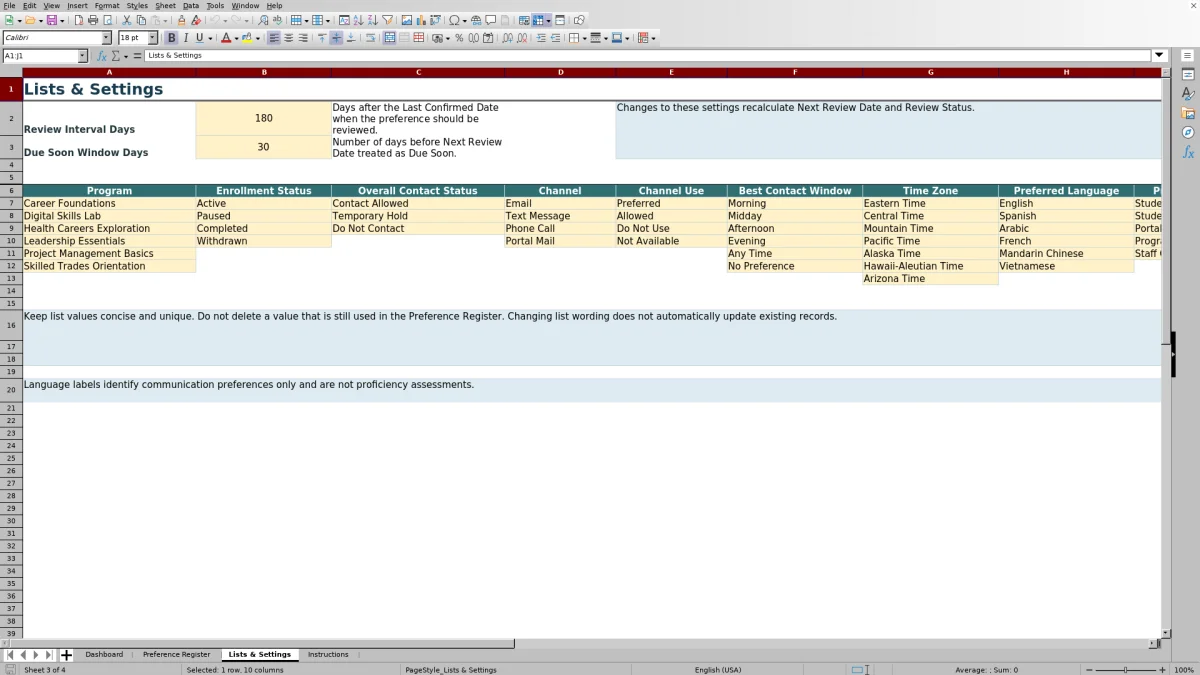Toggle Underline formatting
Image resolution: width=1200 pixels, height=675 pixels.
click(199, 38)
